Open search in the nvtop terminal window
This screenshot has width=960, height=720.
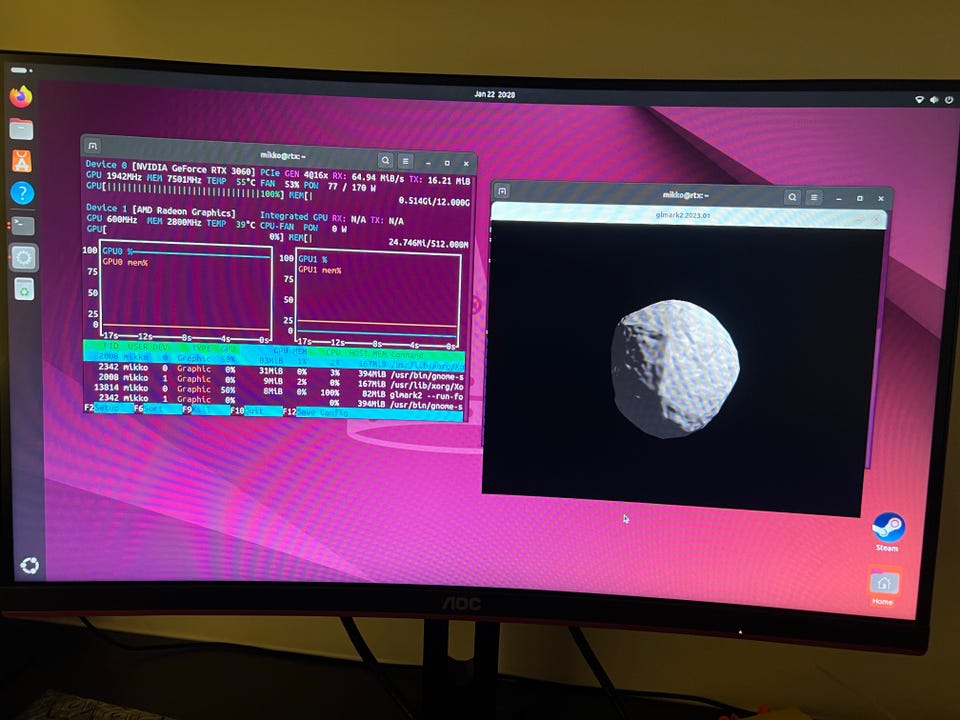coord(385,161)
